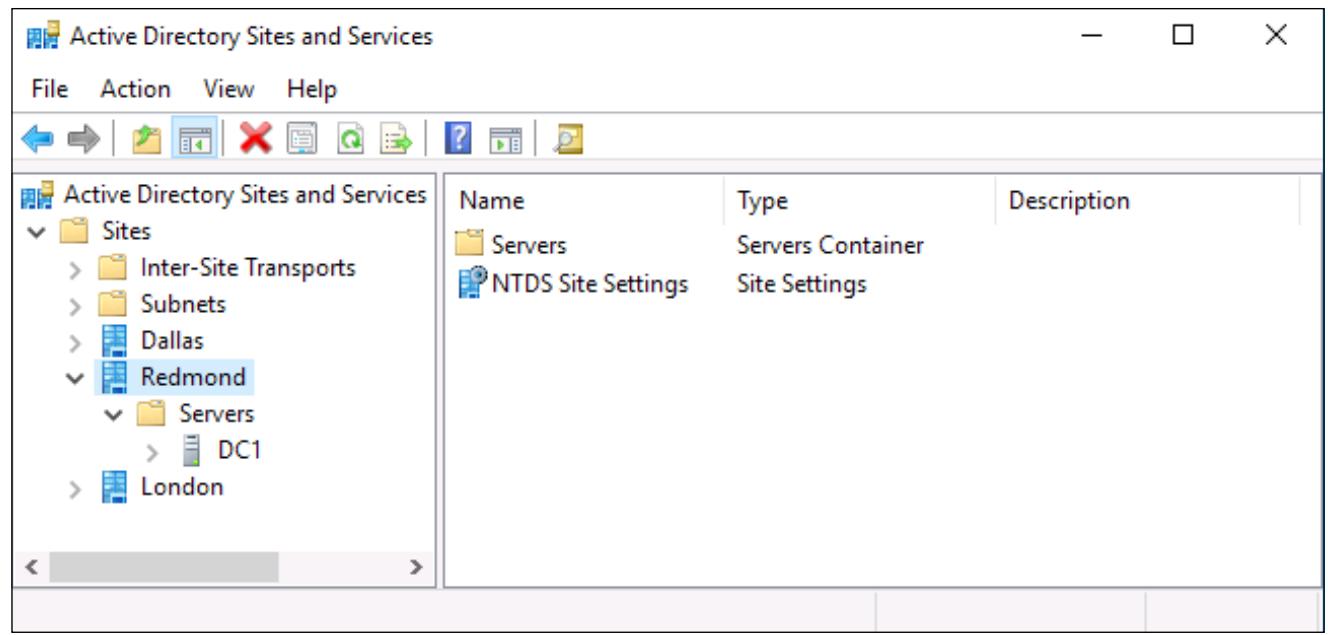Click the Servers Container type cell

coord(830,245)
